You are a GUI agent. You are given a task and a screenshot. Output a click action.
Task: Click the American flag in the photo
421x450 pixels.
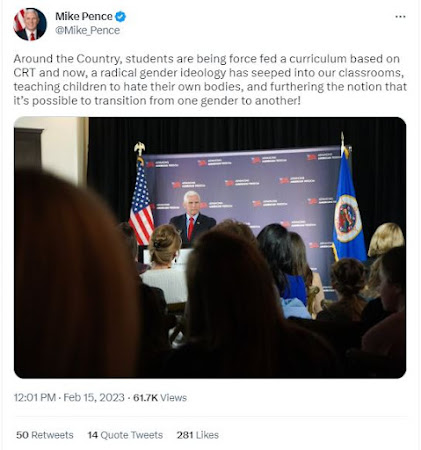coord(141,200)
